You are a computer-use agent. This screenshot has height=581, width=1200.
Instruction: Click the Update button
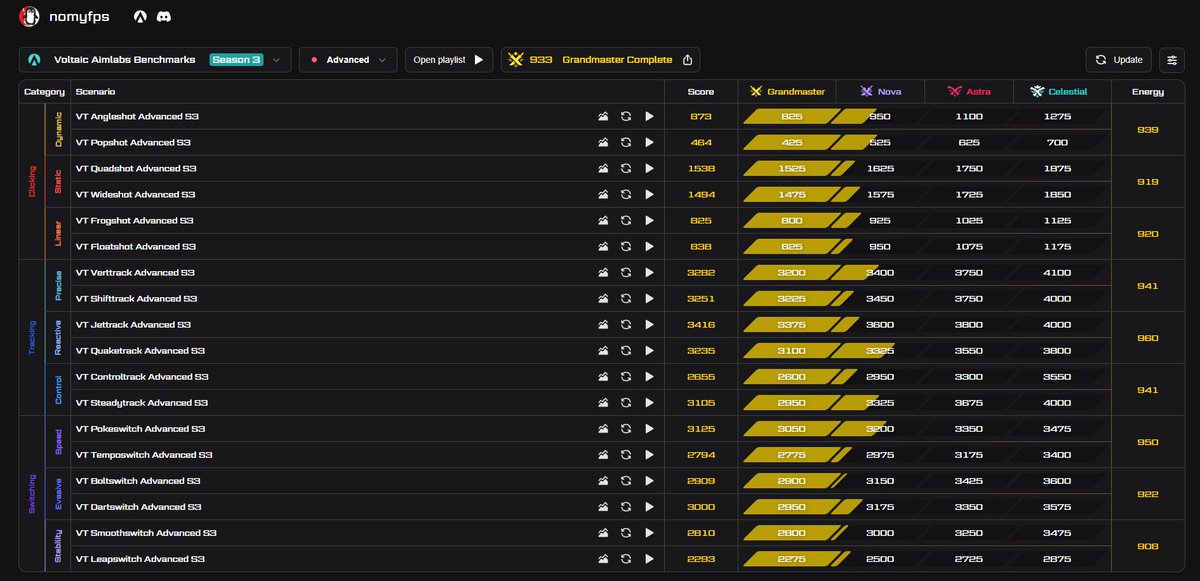(1118, 60)
